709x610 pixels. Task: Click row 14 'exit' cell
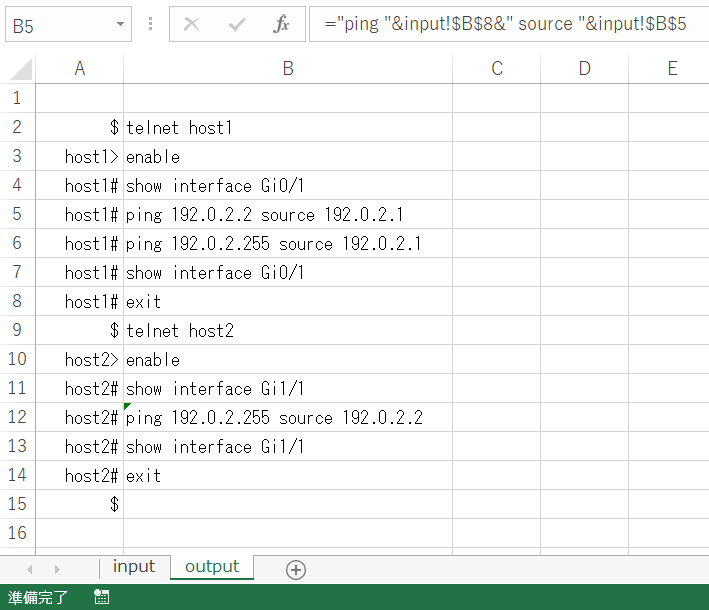tap(288, 475)
